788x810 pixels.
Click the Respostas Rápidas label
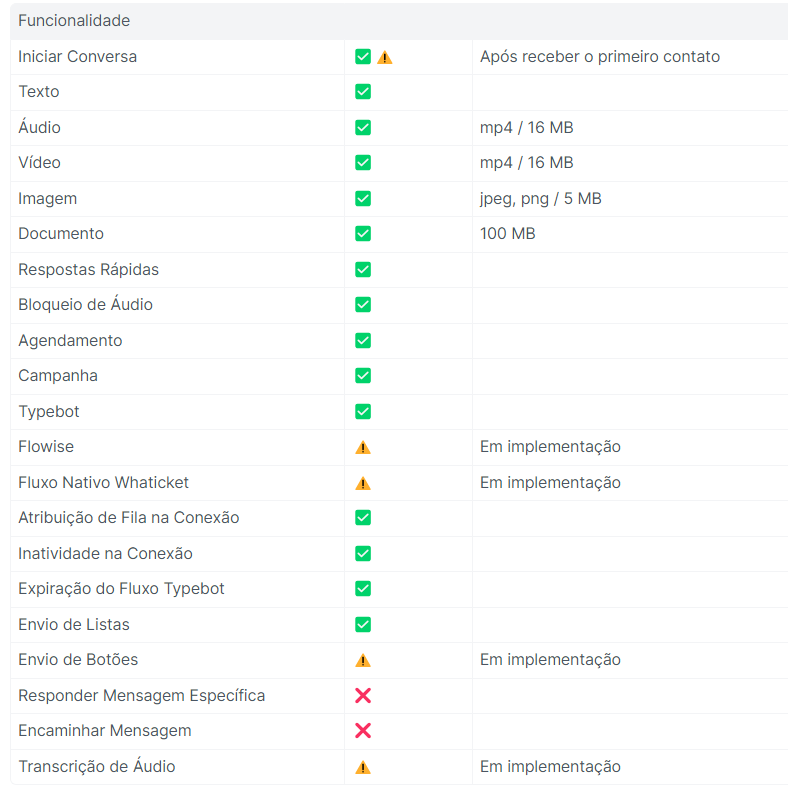pos(88,269)
